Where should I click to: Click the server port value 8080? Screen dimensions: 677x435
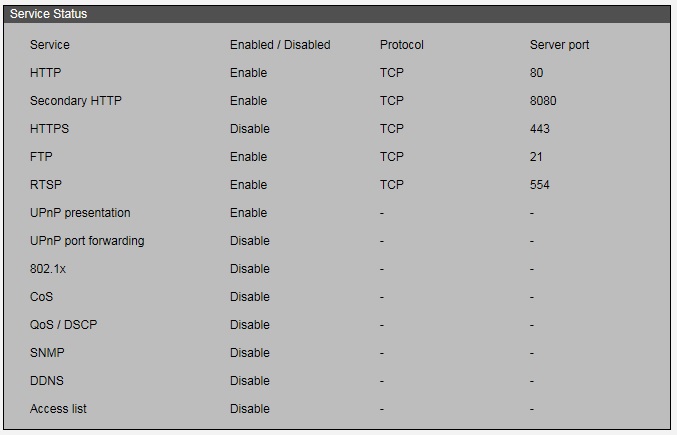coord(543,101)
